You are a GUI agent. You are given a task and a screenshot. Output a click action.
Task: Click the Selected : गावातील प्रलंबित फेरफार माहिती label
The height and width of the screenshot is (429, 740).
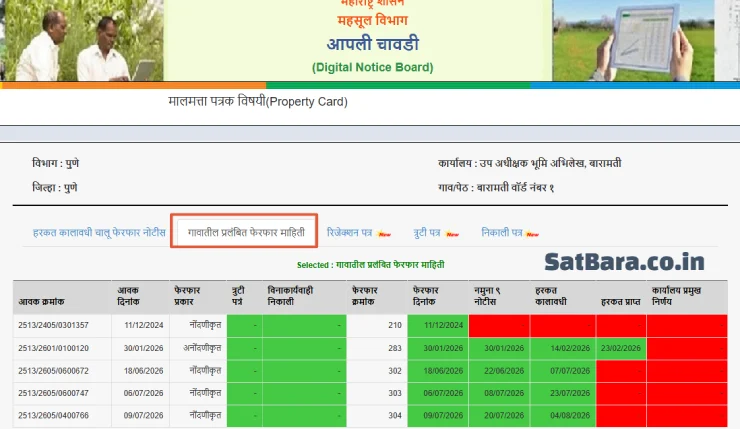370,265
